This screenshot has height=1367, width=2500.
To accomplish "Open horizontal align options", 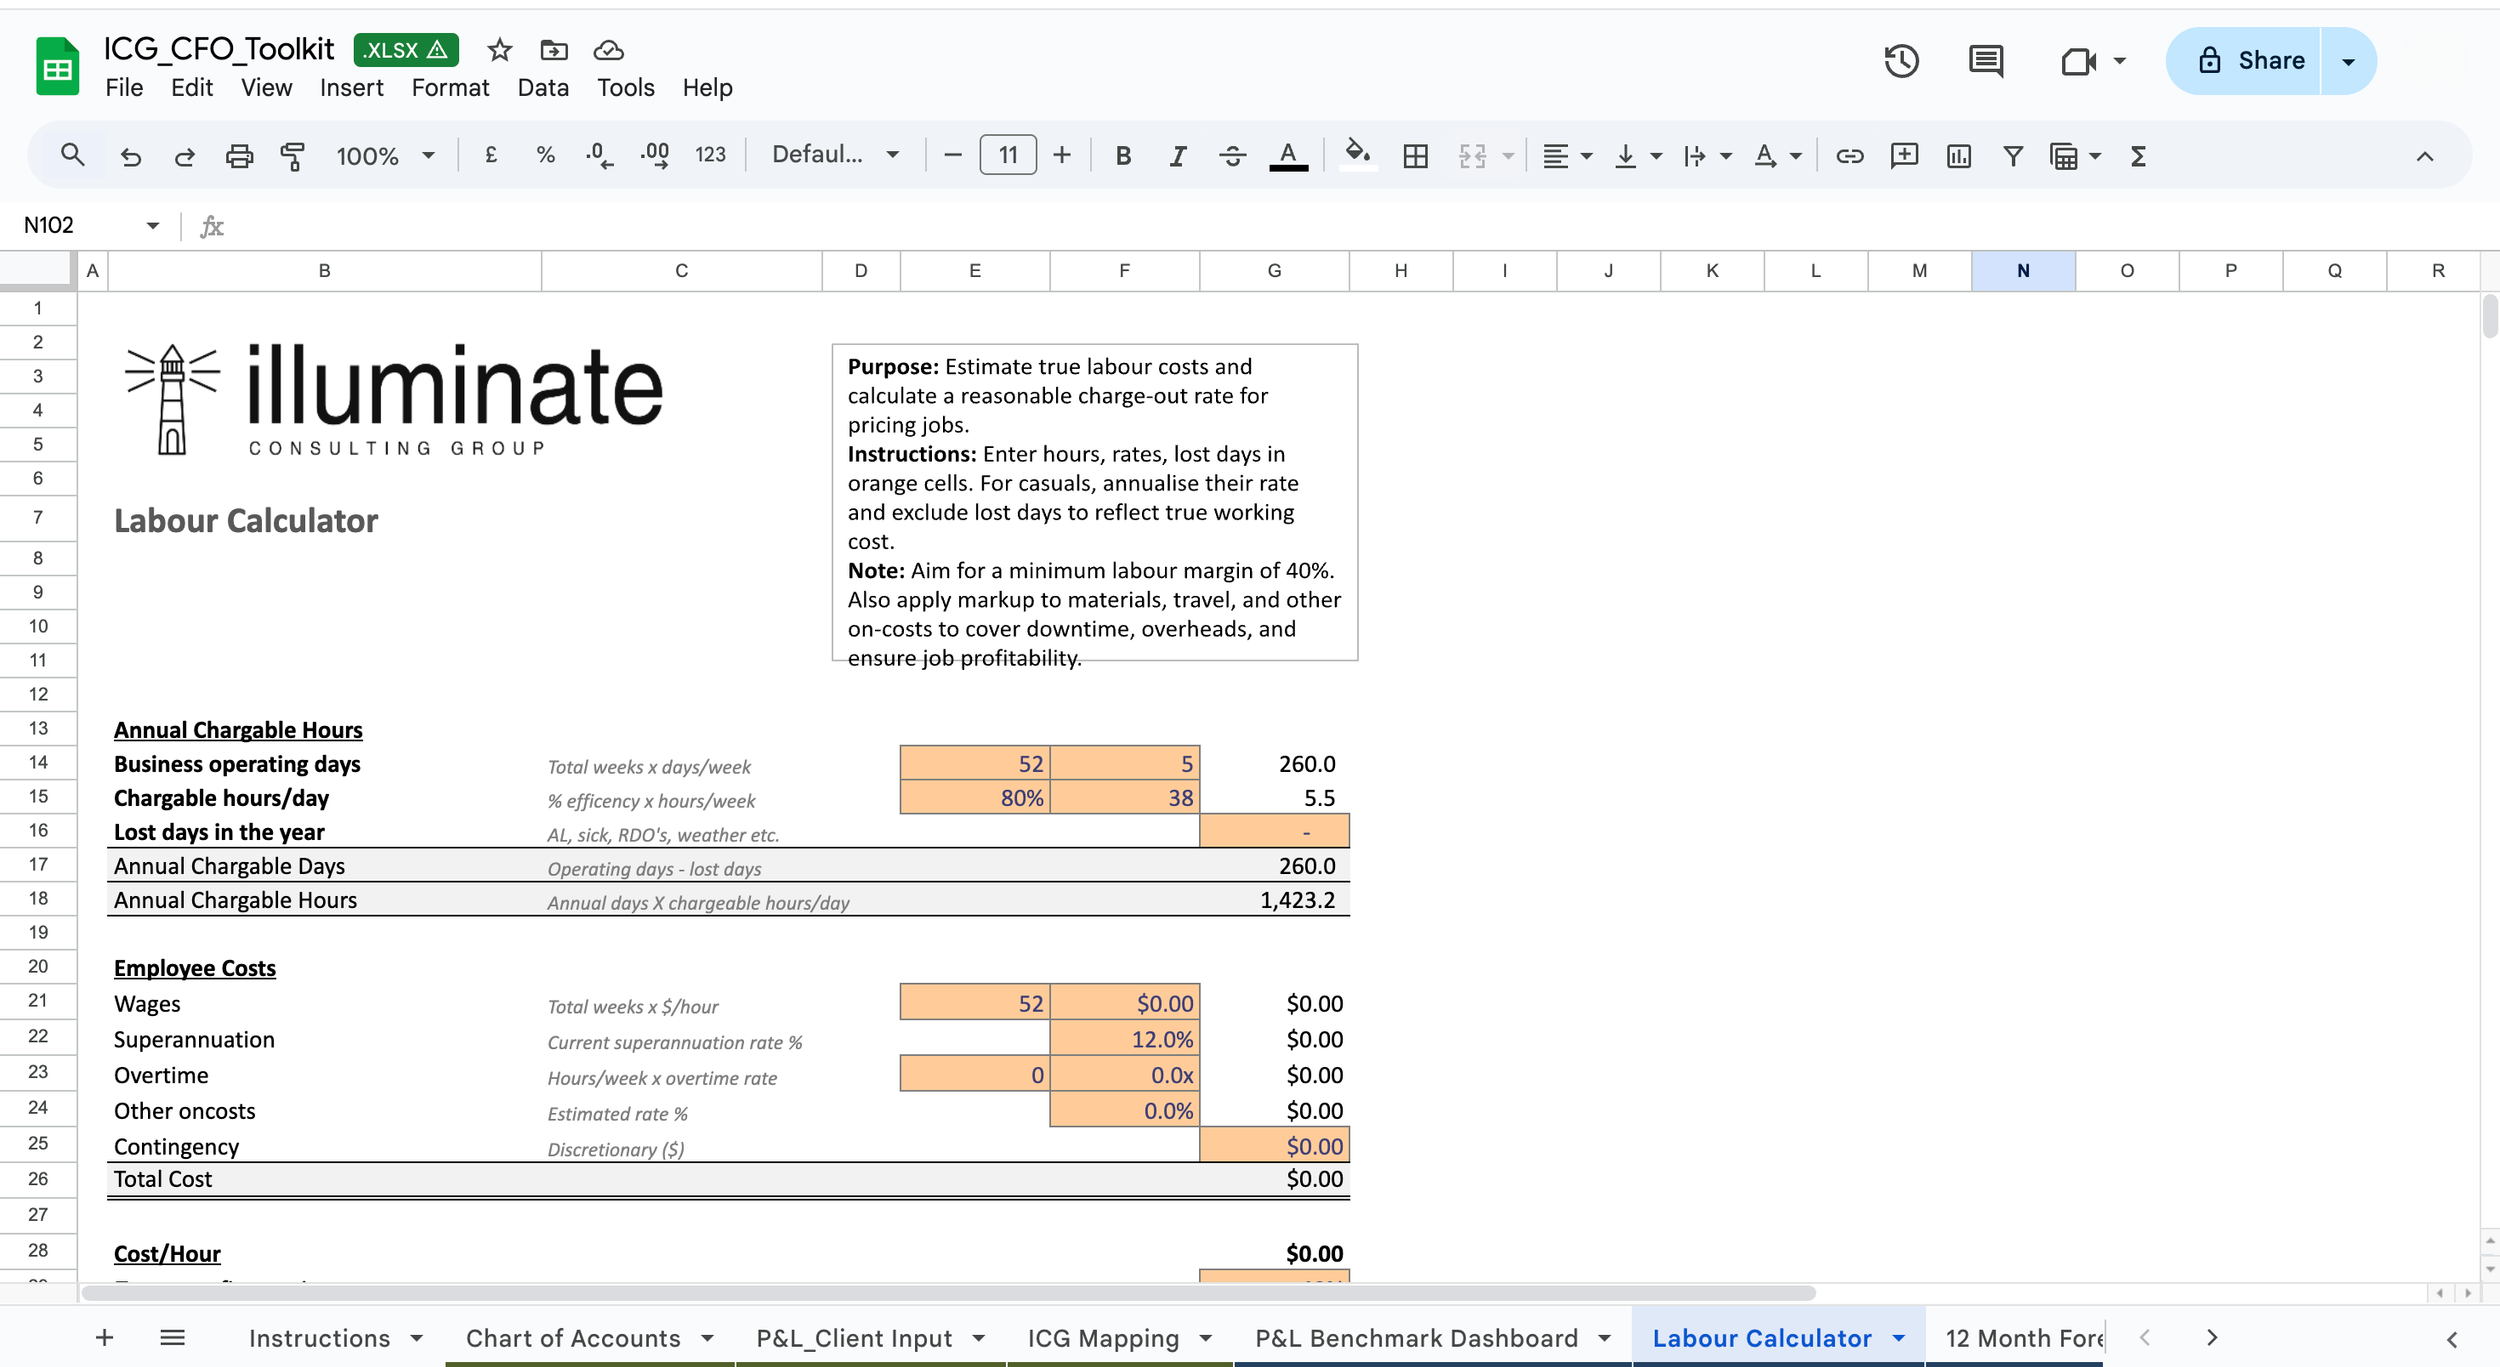I will click(x=1566, y=155).
